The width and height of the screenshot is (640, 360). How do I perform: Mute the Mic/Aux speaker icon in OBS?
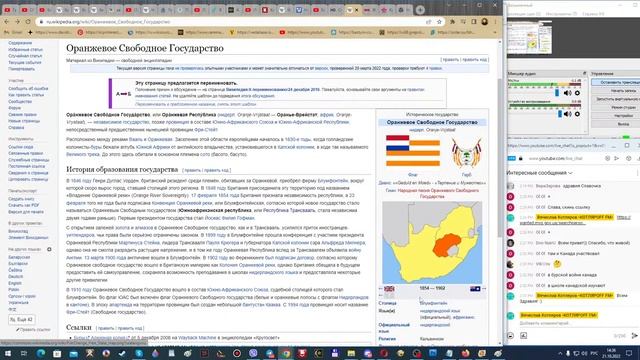567,93
